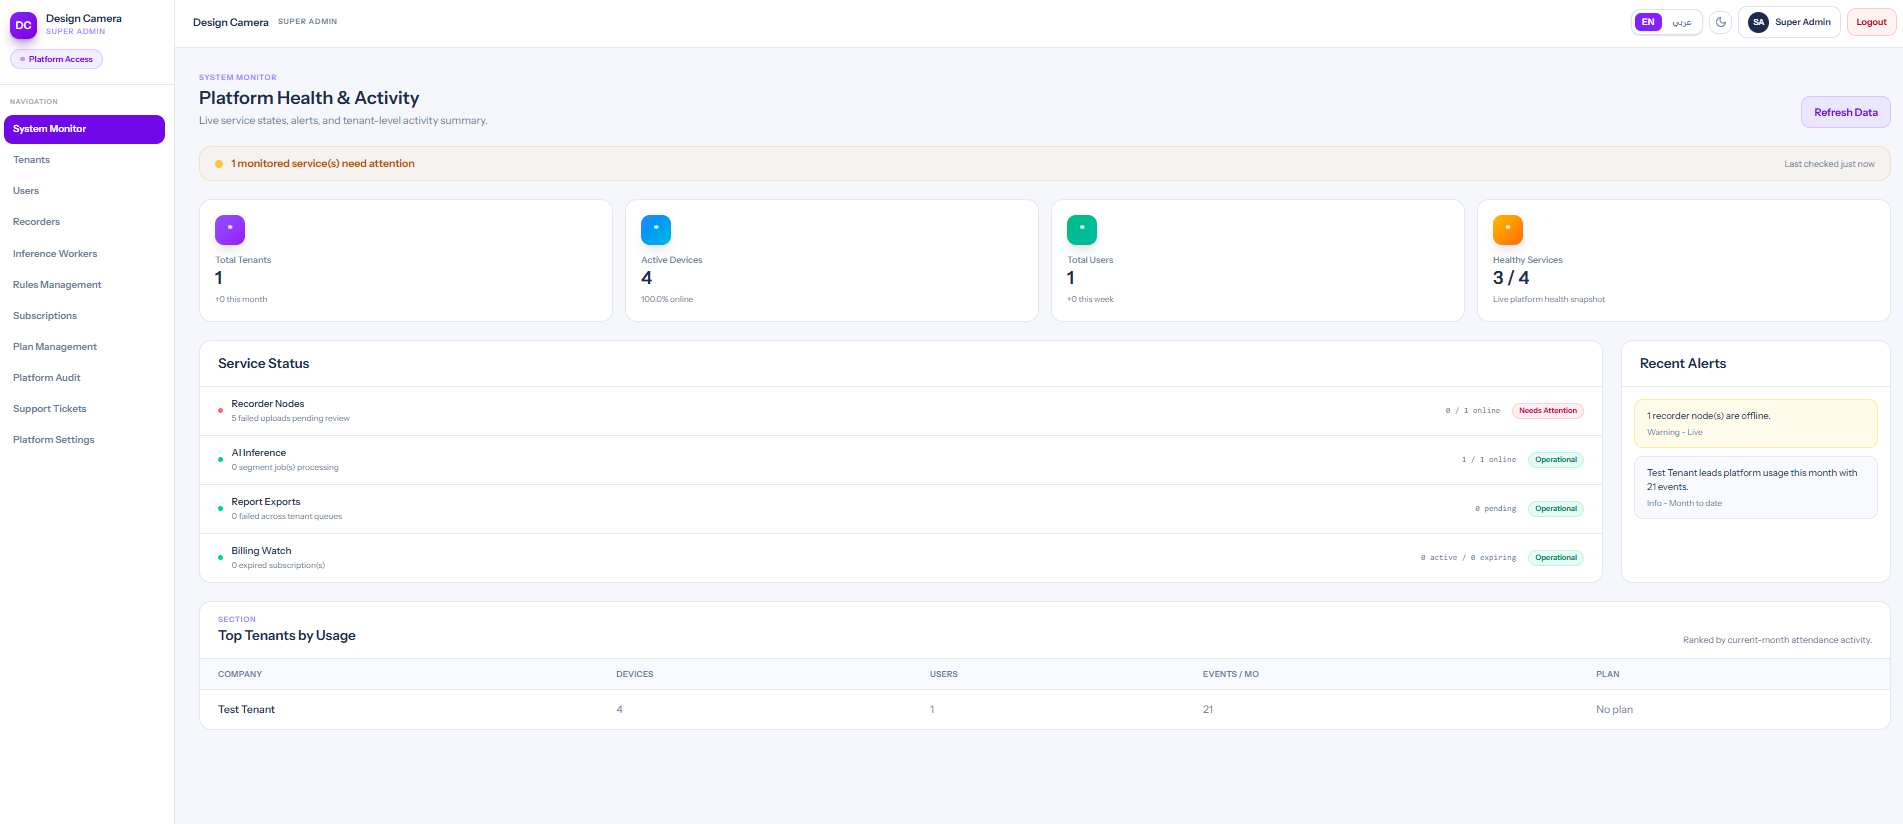Screen dimensions: 1903x824
Task: Click 'Ranked by current-month attendance activity' note
Action: 1777,640
